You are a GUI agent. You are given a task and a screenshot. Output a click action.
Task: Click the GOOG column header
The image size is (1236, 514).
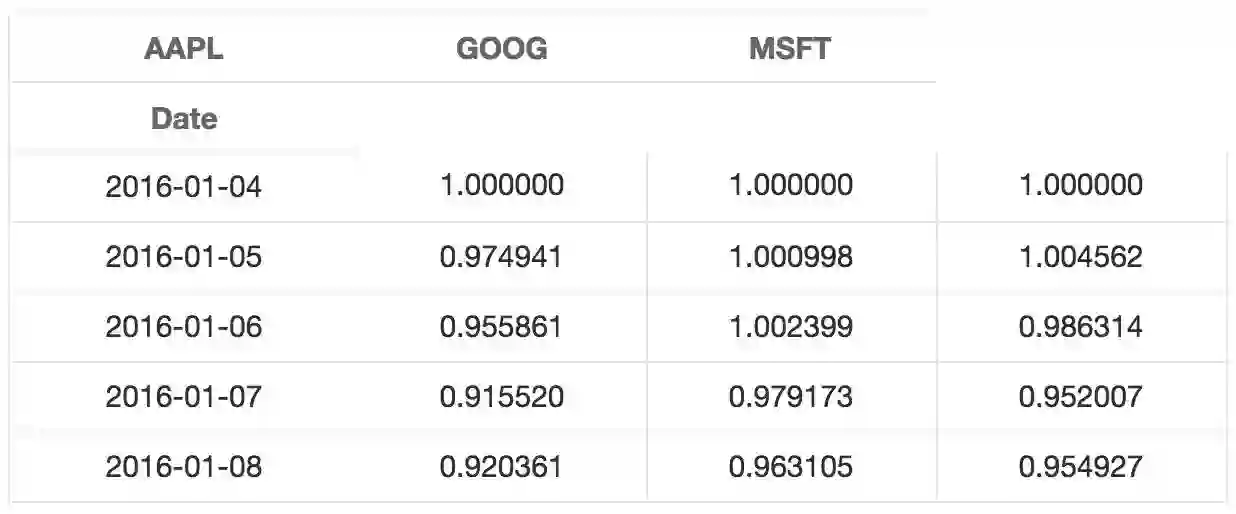tap(501, 49)
